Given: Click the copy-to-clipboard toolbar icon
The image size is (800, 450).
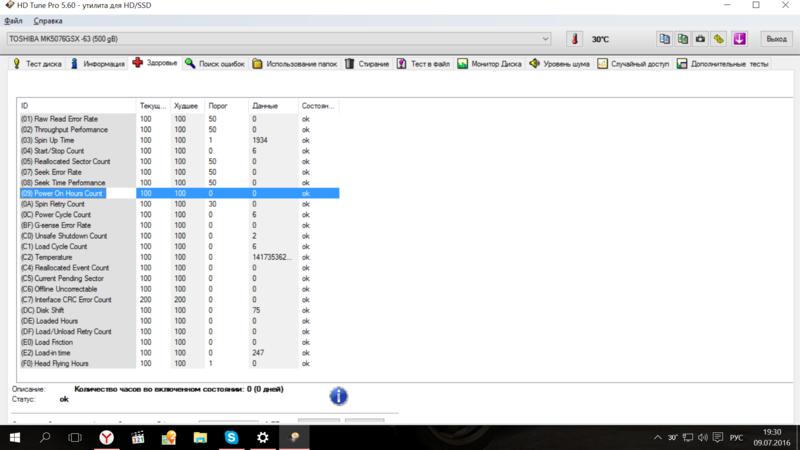Looking at the screenshot, I should (x=664, y=39).
